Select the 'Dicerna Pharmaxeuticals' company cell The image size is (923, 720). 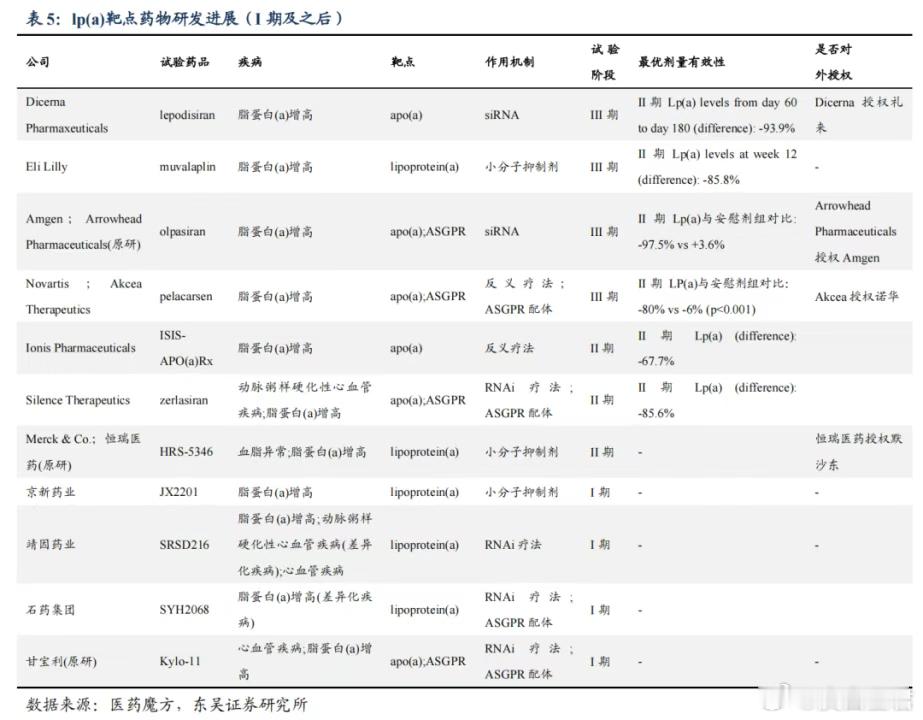(x=67, y=115)
